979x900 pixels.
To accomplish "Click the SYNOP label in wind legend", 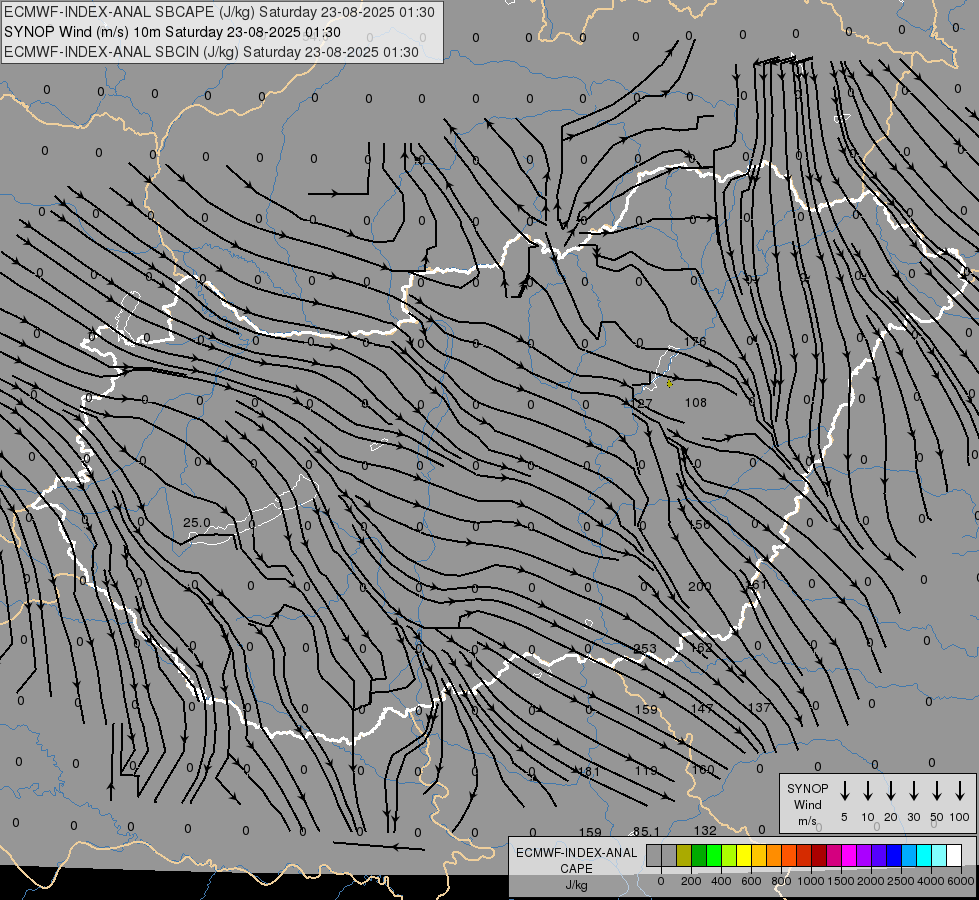I will (x=807, y=789).
